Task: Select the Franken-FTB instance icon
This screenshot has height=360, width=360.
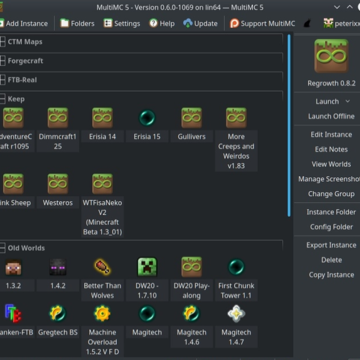Action: click(x=13, y=313)
